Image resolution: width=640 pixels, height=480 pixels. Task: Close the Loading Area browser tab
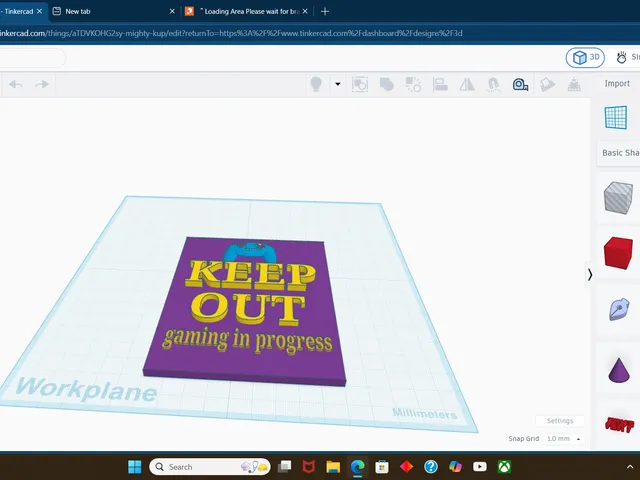click(x=305, y=11)
